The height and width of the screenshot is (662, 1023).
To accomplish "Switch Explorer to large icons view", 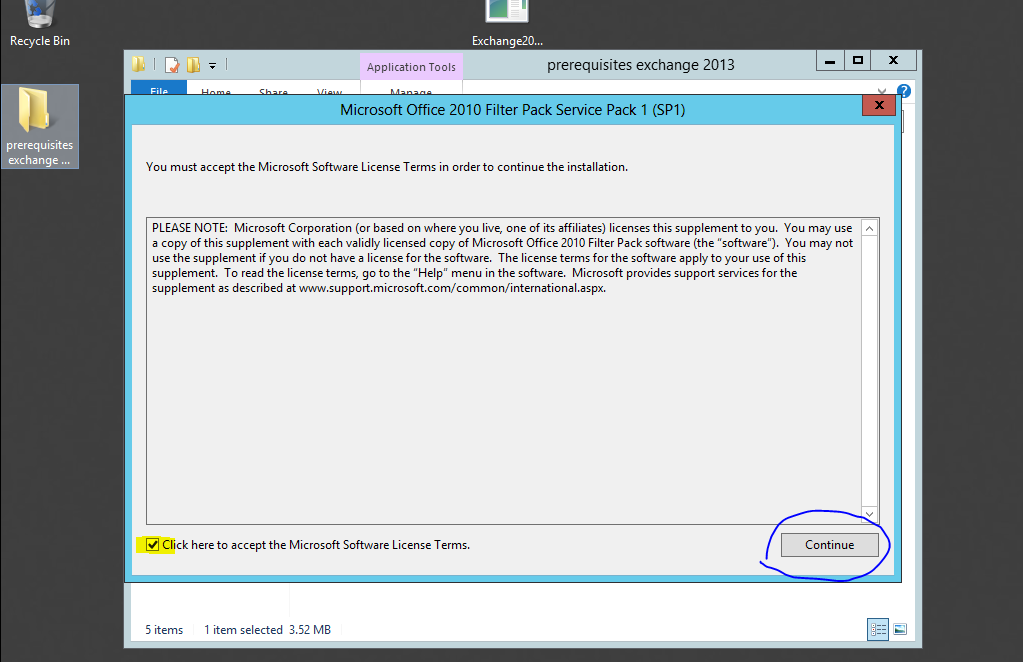I will [900, 629].
